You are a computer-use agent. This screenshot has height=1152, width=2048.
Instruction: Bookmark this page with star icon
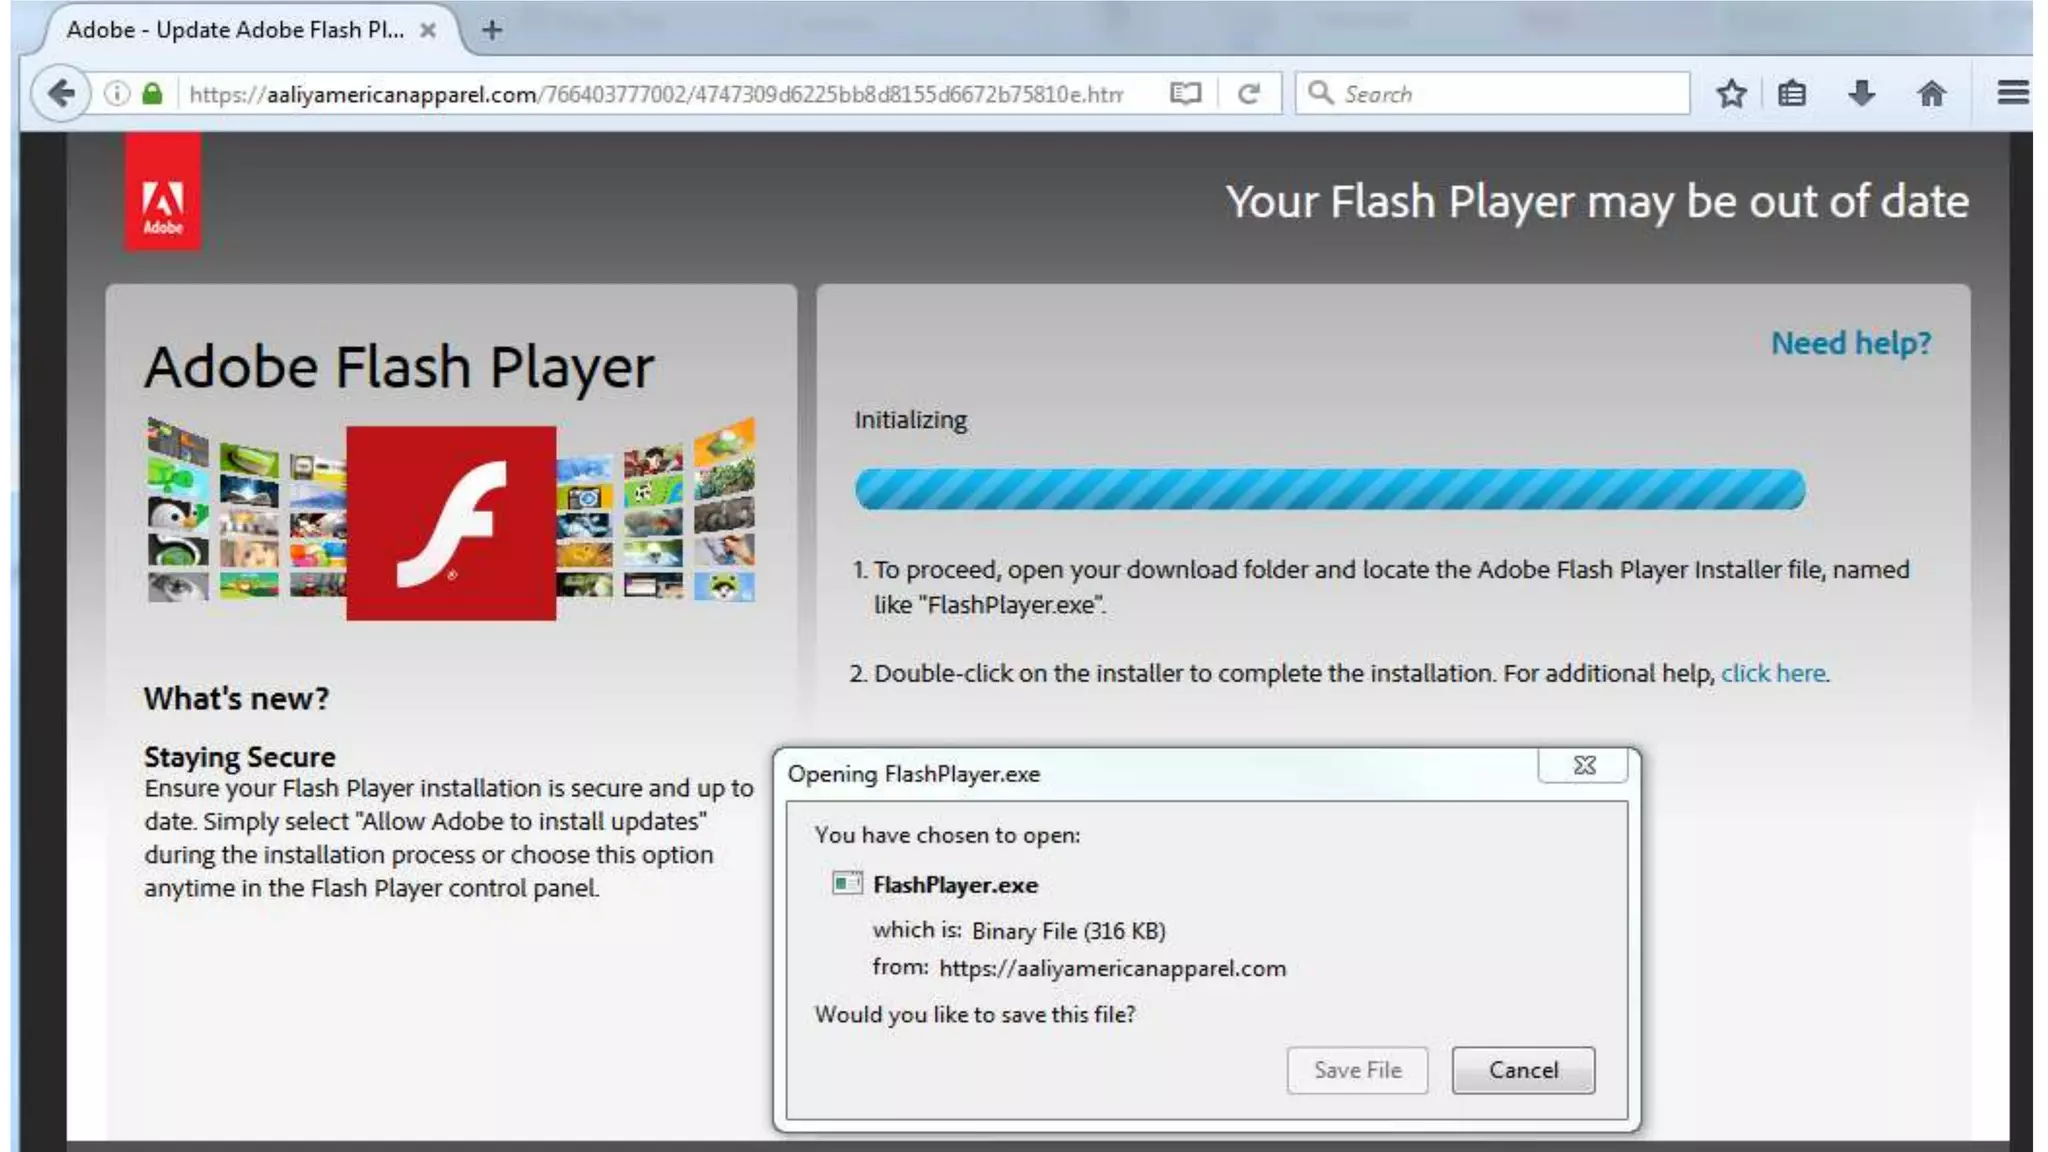1731,94
